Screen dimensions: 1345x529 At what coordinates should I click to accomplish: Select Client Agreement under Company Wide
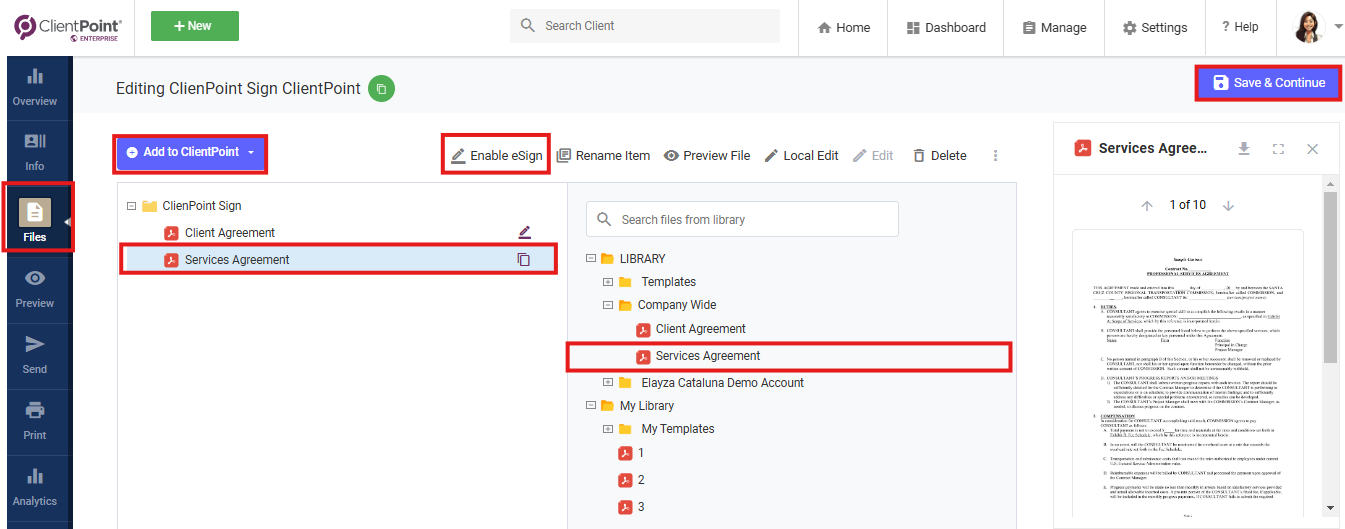click(701, 329)
